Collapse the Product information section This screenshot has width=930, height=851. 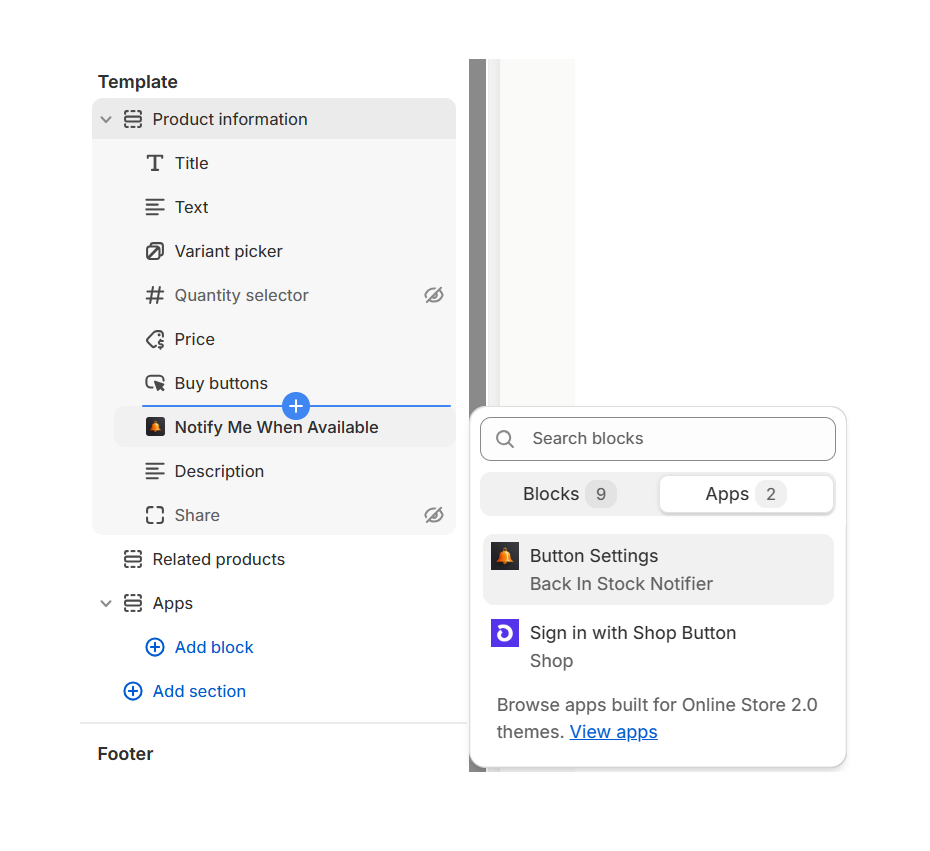(106, 118)
